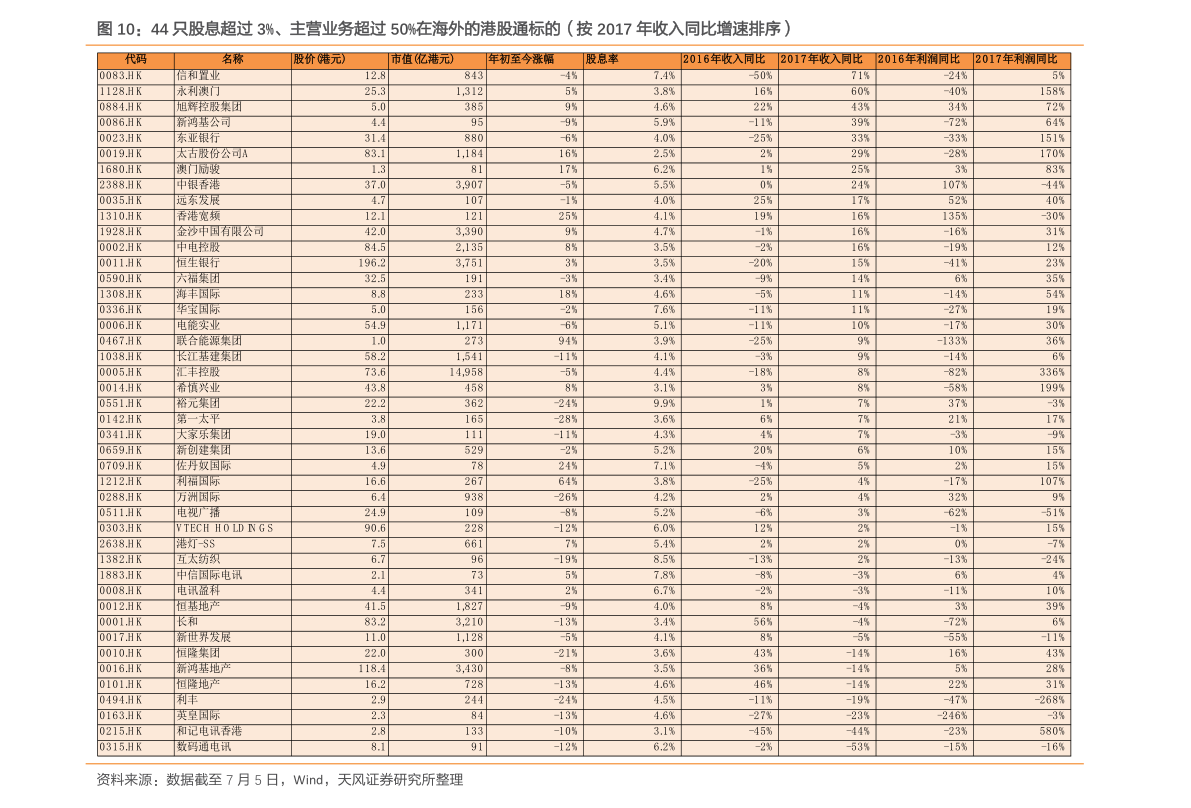This screenshot has height=808, width=1191.
Task: Select the stock code 0590.HK
Action: (x=121, y=279)
